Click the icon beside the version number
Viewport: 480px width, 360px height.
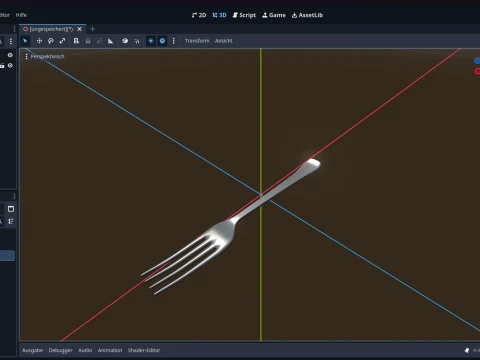point(467,350)
